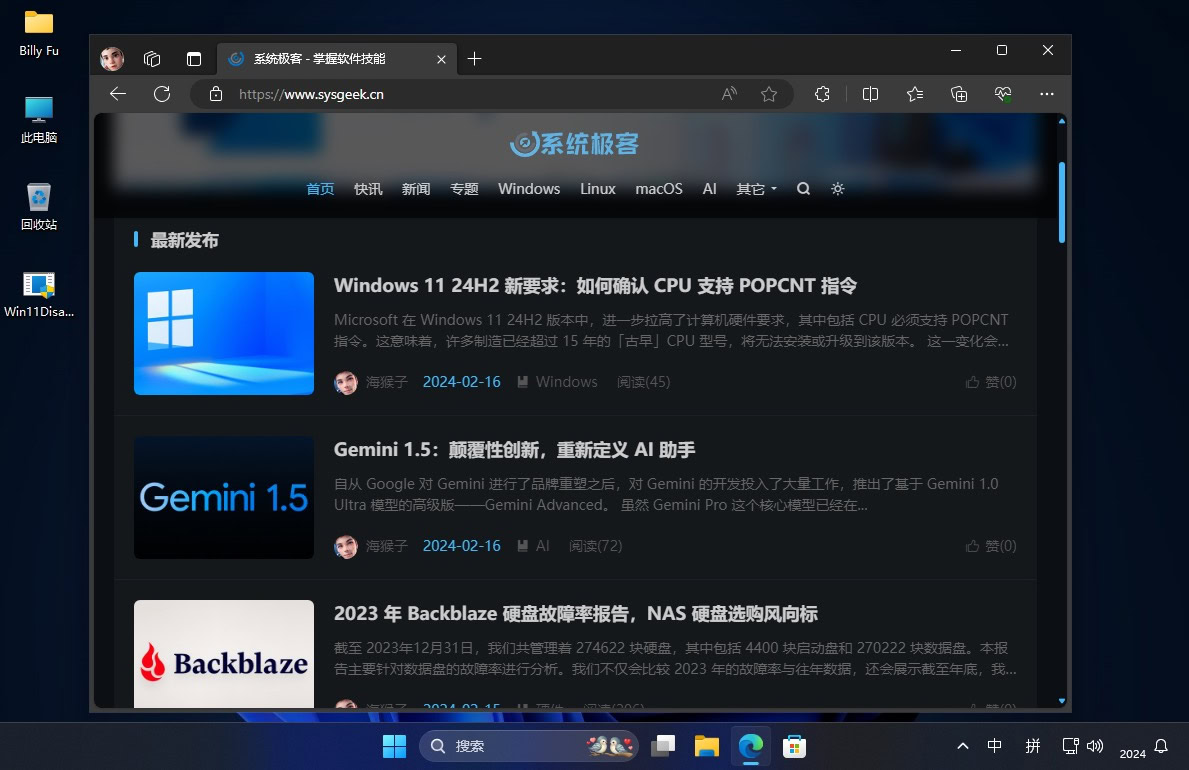Start Read aloud from address bar
Image resolution: width=1189 pixels, height=770 pixels.
coord(729,94)
